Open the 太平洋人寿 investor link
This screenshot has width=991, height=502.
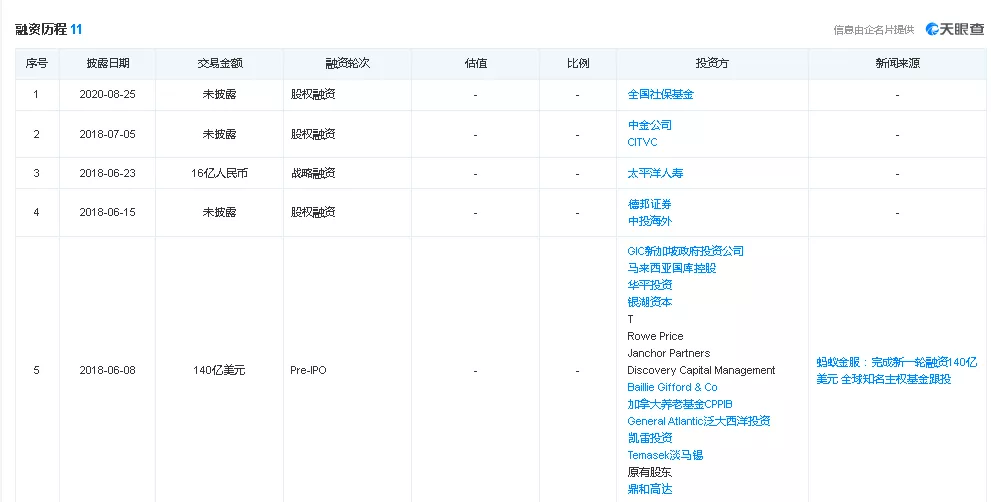655,173
